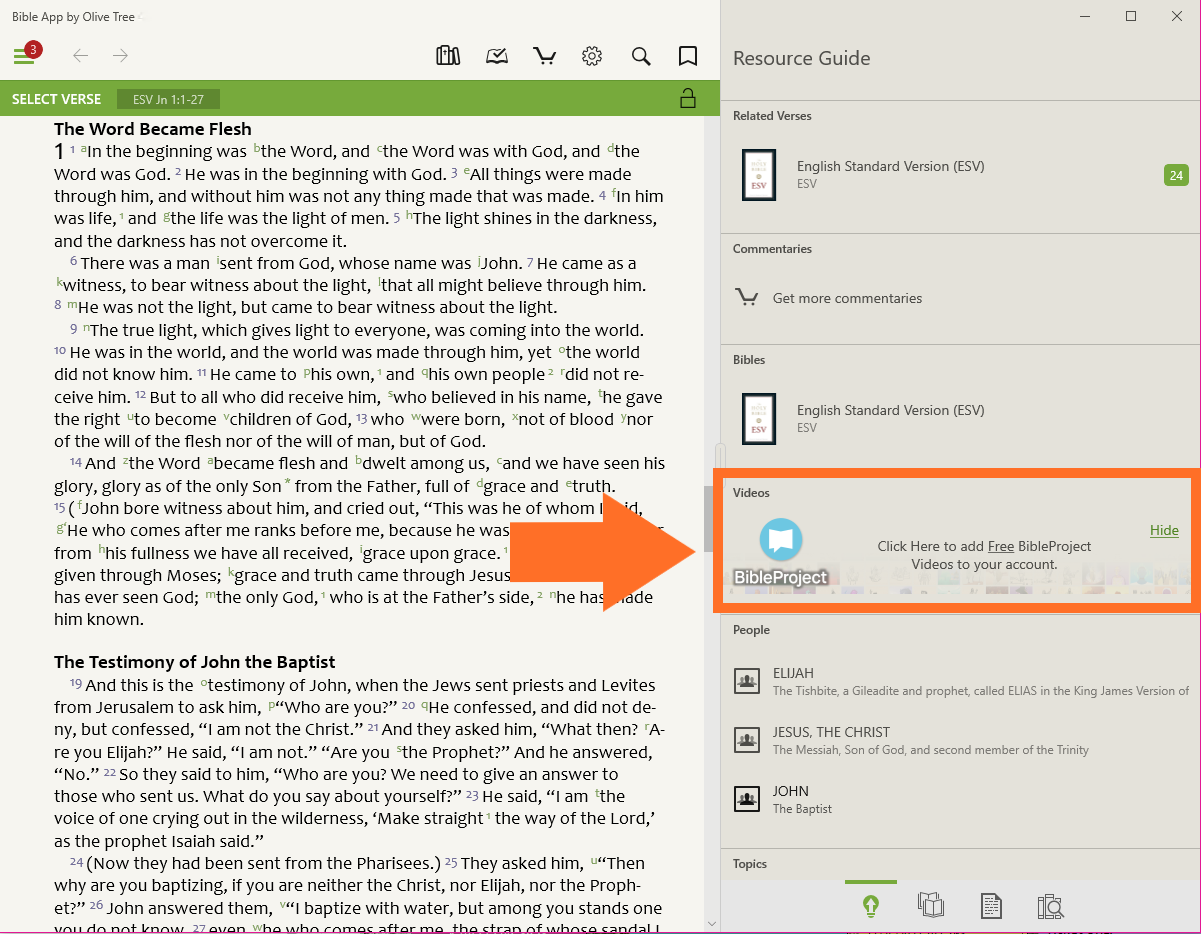1201x934 pixels.
Task: Go back with the left arrow
Action: 81,56
